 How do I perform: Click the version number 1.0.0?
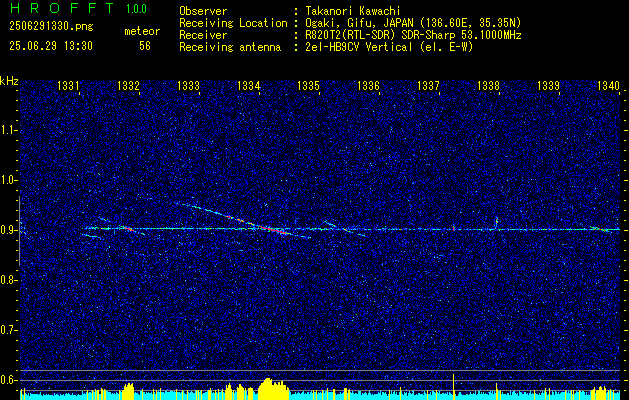tap(136, 9)
